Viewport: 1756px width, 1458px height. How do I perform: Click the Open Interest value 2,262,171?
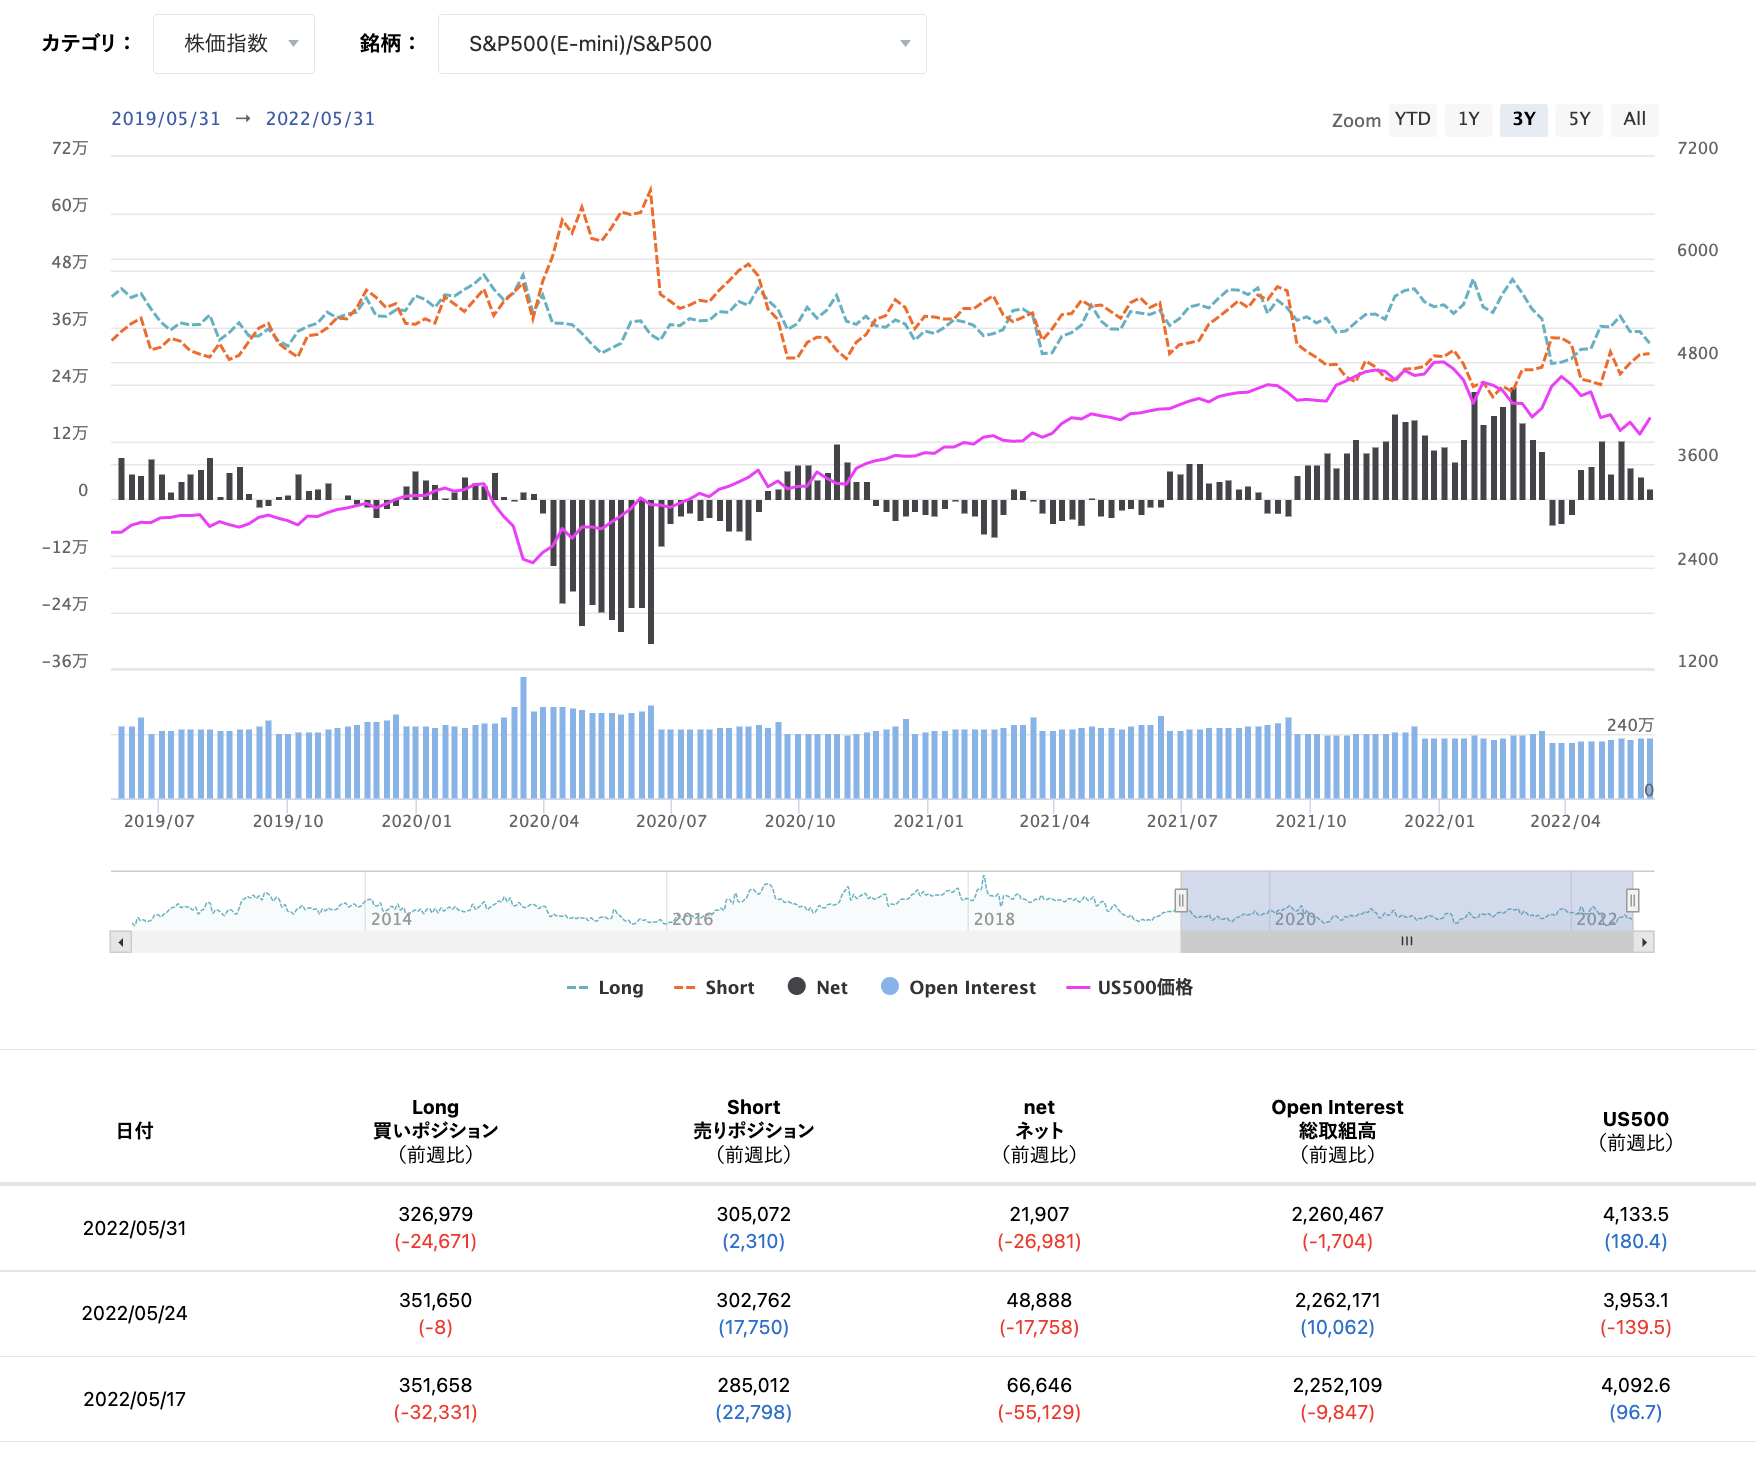click(x=1337, y=1301)
